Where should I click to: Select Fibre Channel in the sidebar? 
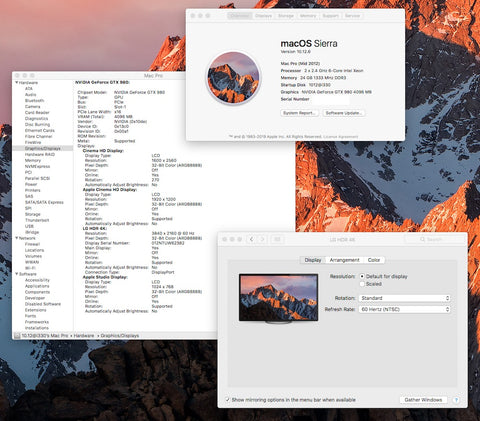(x=38, y=136)
